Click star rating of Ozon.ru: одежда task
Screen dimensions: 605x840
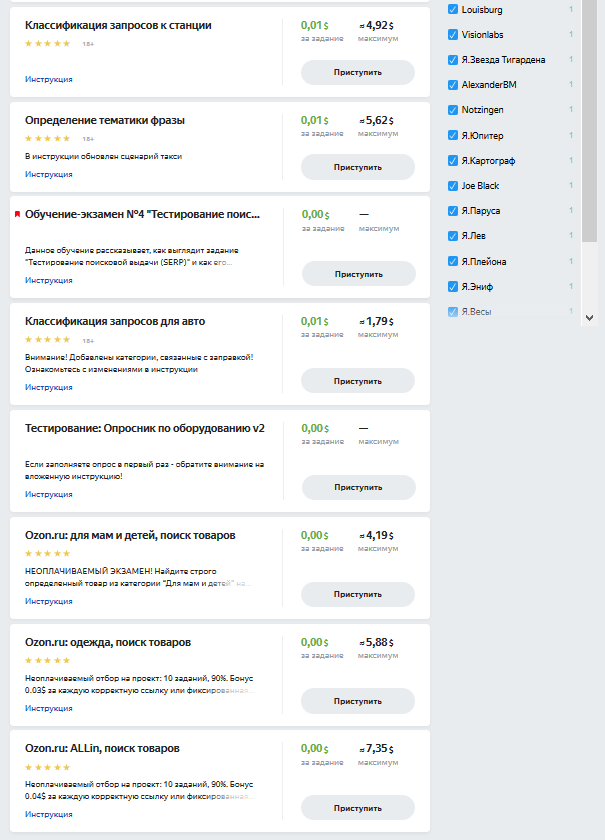click(x=47, y=660)
